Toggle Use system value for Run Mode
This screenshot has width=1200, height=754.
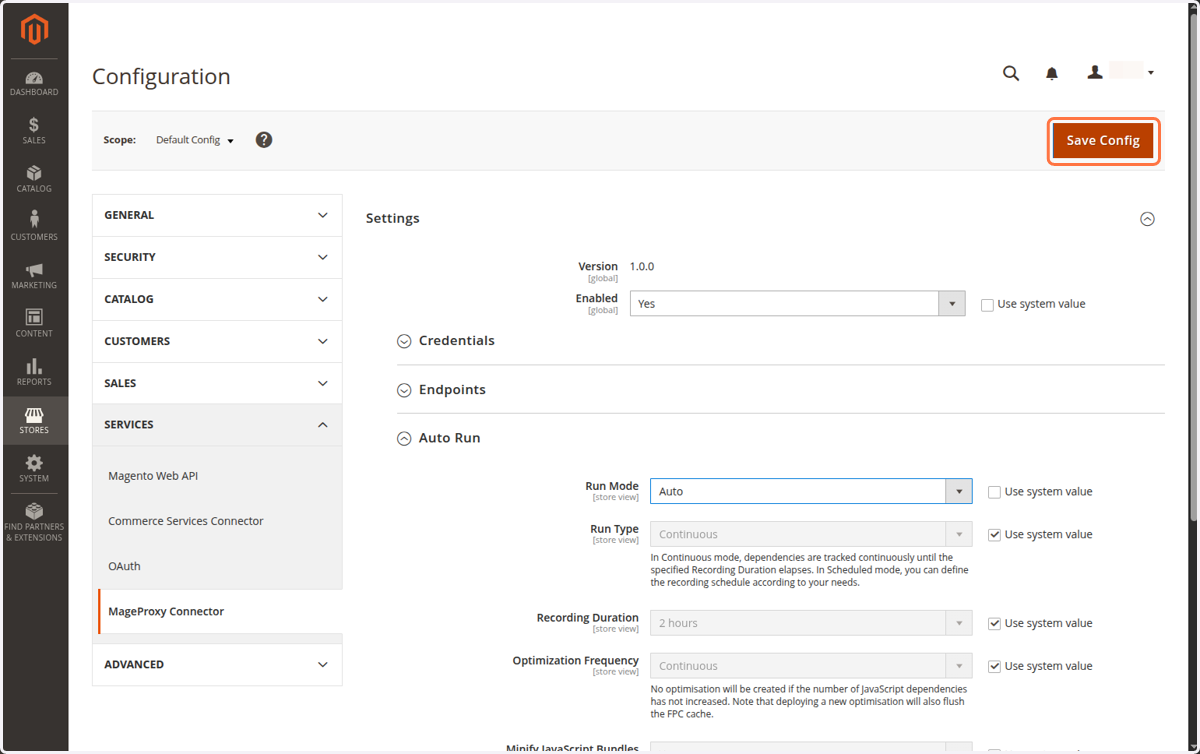pyautogui.click(x=994, y=492)
